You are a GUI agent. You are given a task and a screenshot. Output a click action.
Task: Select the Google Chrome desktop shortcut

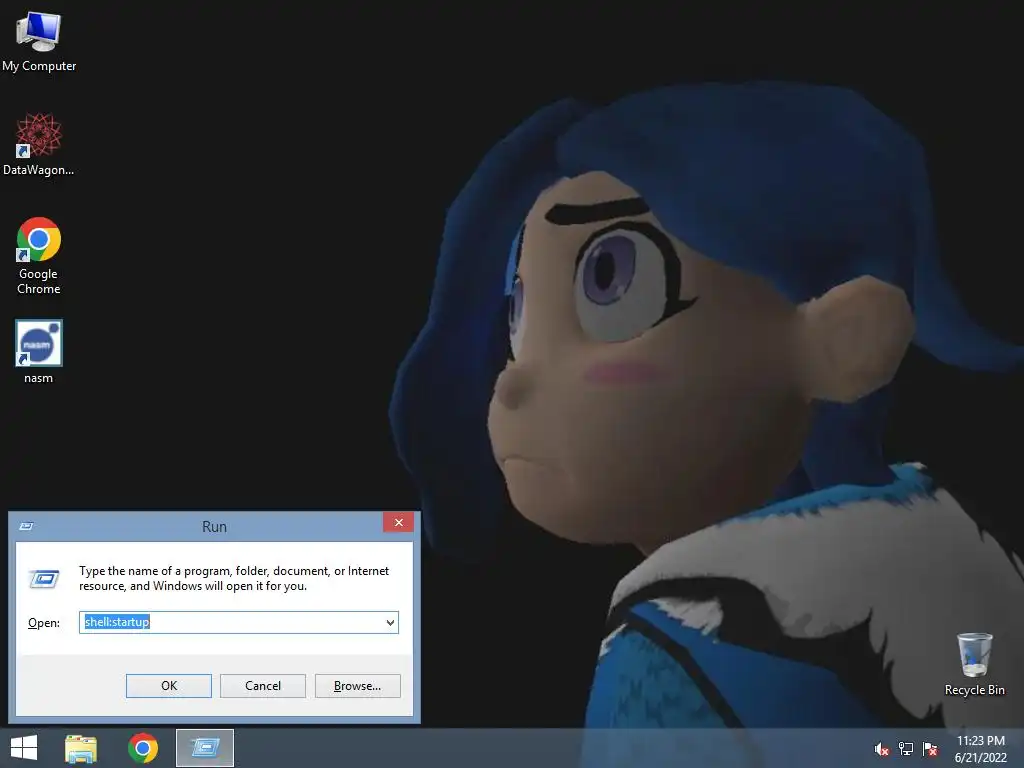coord(39,255)
